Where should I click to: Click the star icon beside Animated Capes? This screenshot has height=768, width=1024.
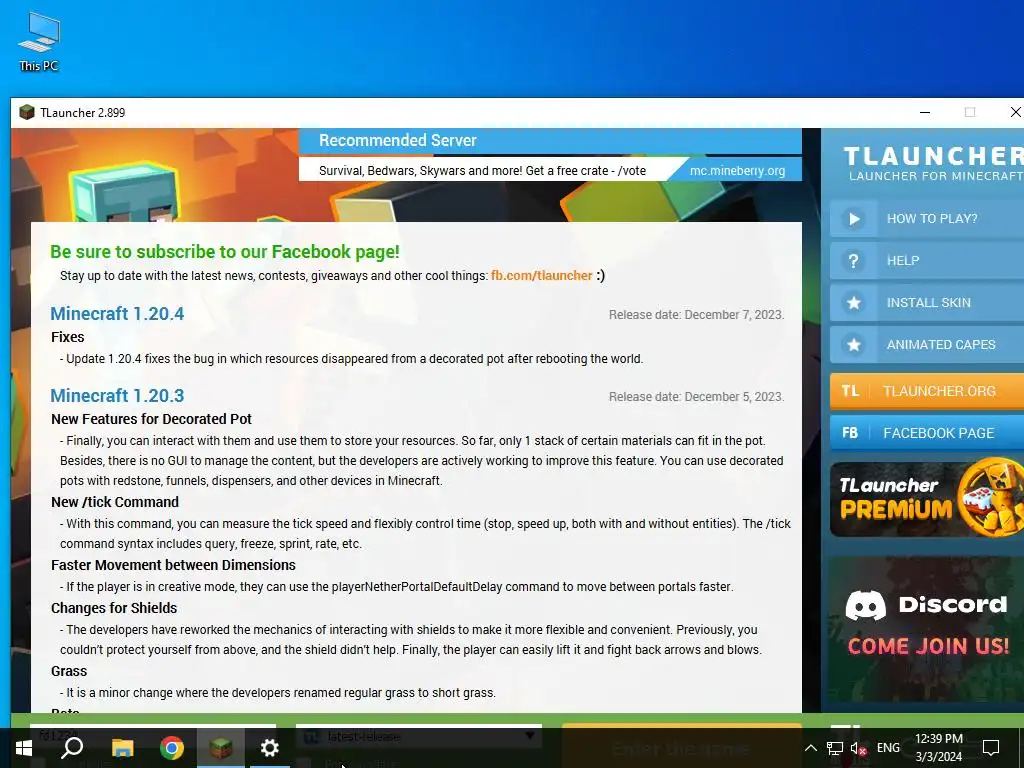coord(854,345)
